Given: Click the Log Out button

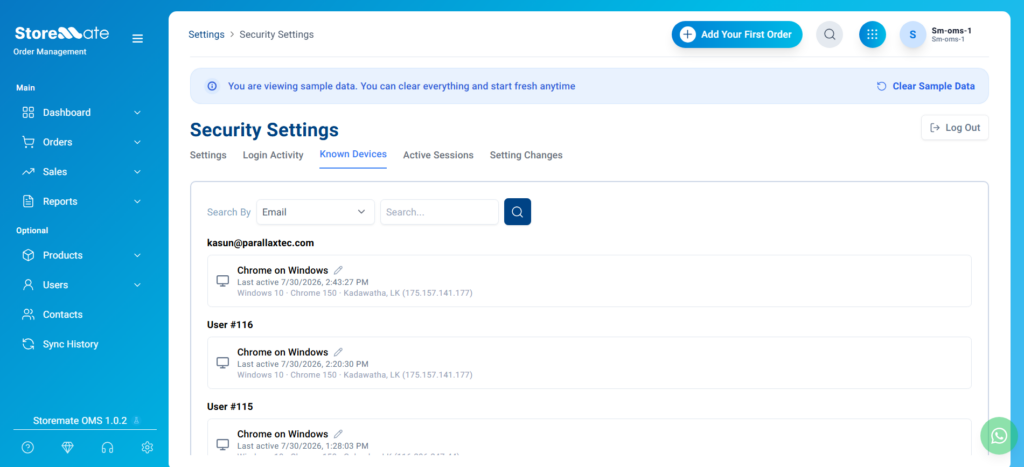Looking at the screenshot, I should click(x=955, y=127).
